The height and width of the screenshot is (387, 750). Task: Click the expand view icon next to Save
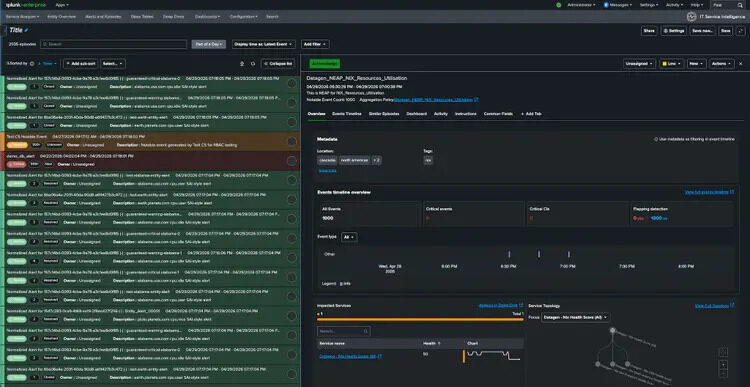[740, 31]
